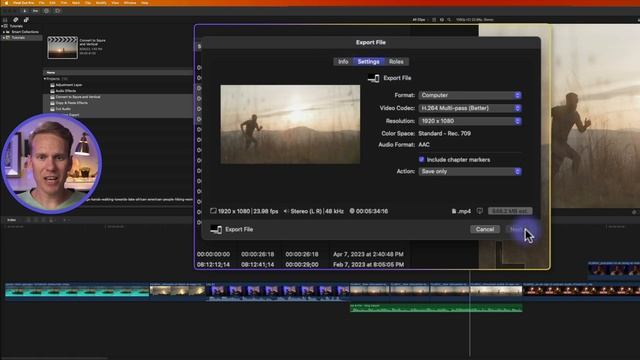
Task: Show the Titles and Generators sidebar icon
Action: tap(26, 20)
